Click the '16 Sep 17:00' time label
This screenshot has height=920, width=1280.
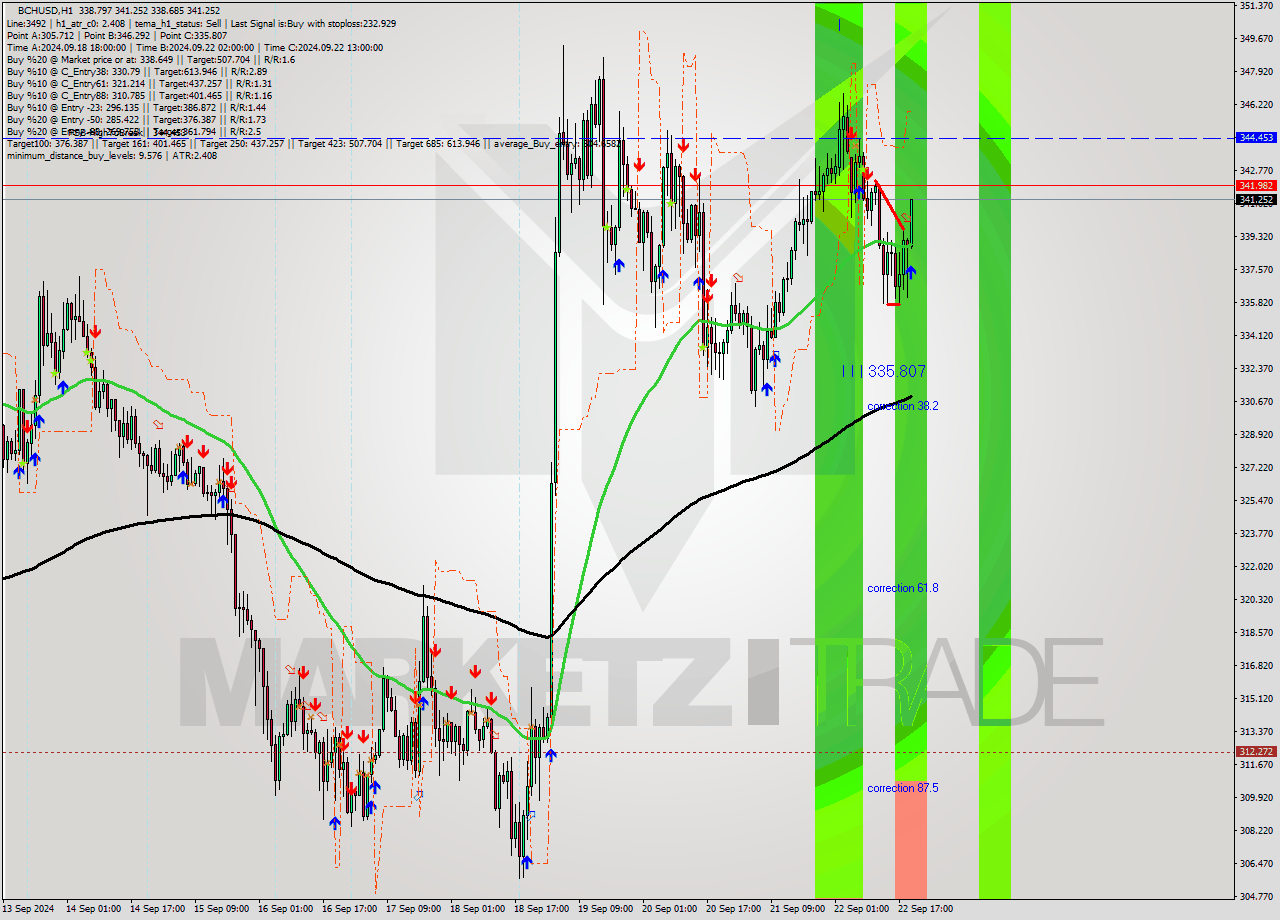pos(349,909)
